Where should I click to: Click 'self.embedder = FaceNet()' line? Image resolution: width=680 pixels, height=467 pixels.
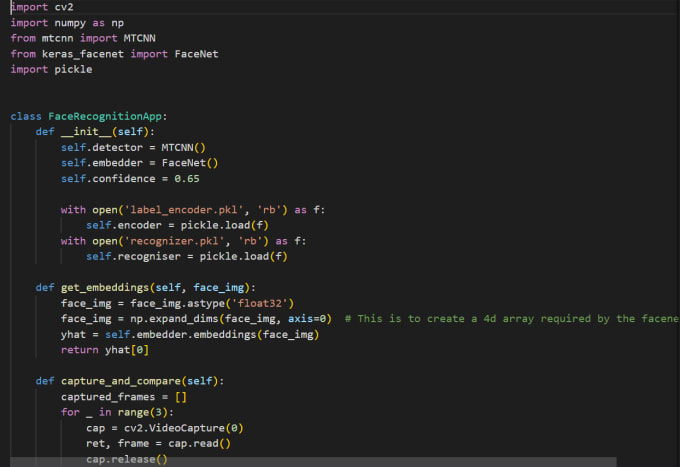click(139, 163)
